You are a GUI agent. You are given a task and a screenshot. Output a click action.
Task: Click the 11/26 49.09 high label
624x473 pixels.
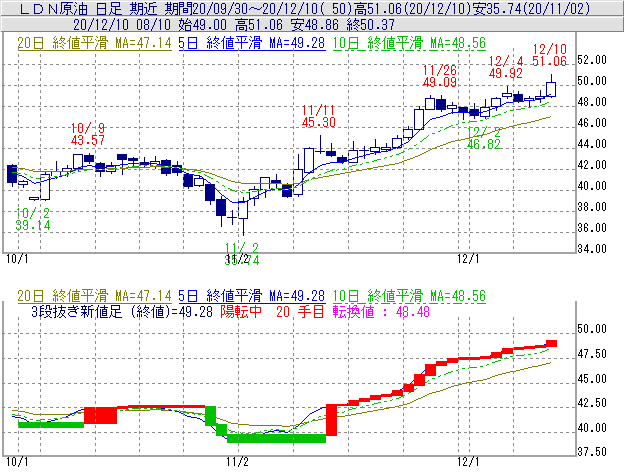click(x=439, y=76)
